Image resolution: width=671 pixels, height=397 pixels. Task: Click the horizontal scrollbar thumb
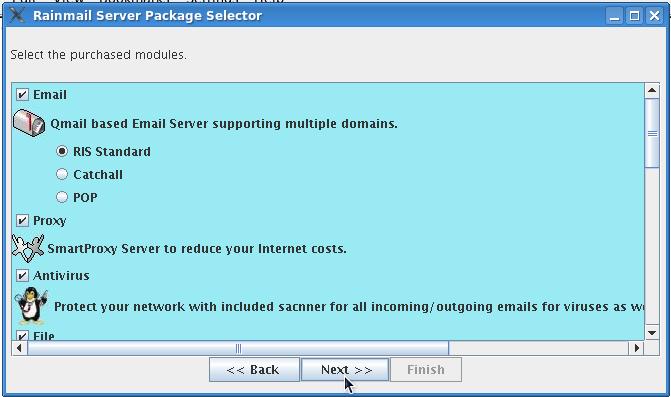(x=238, y=348)
